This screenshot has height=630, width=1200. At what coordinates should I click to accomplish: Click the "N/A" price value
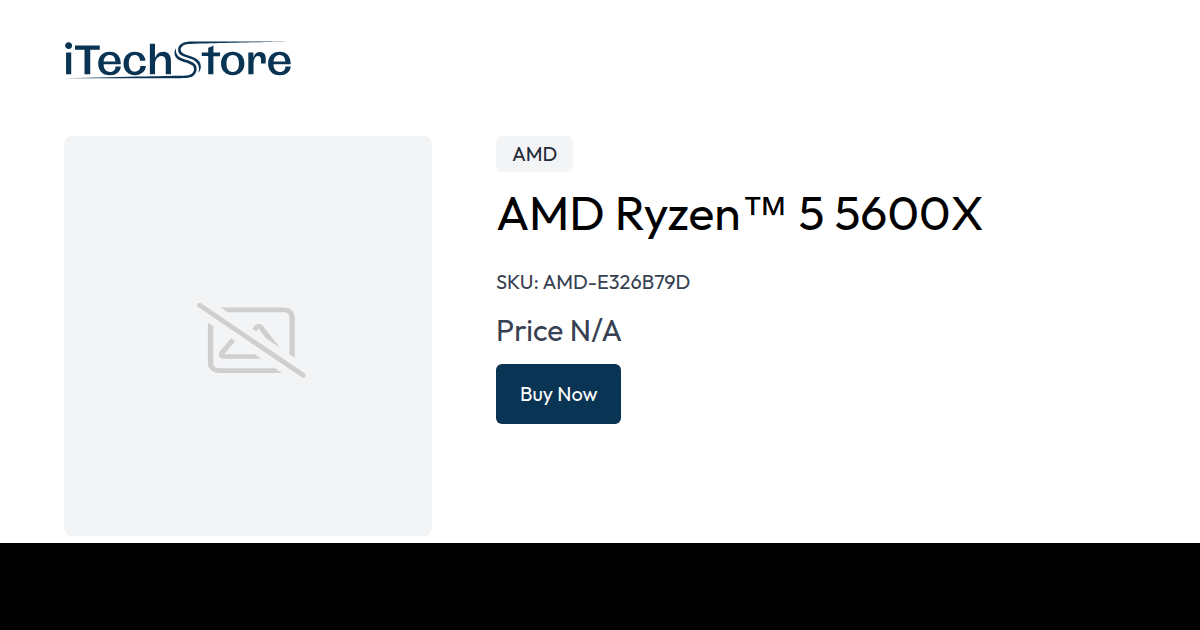tap(596, 331)
